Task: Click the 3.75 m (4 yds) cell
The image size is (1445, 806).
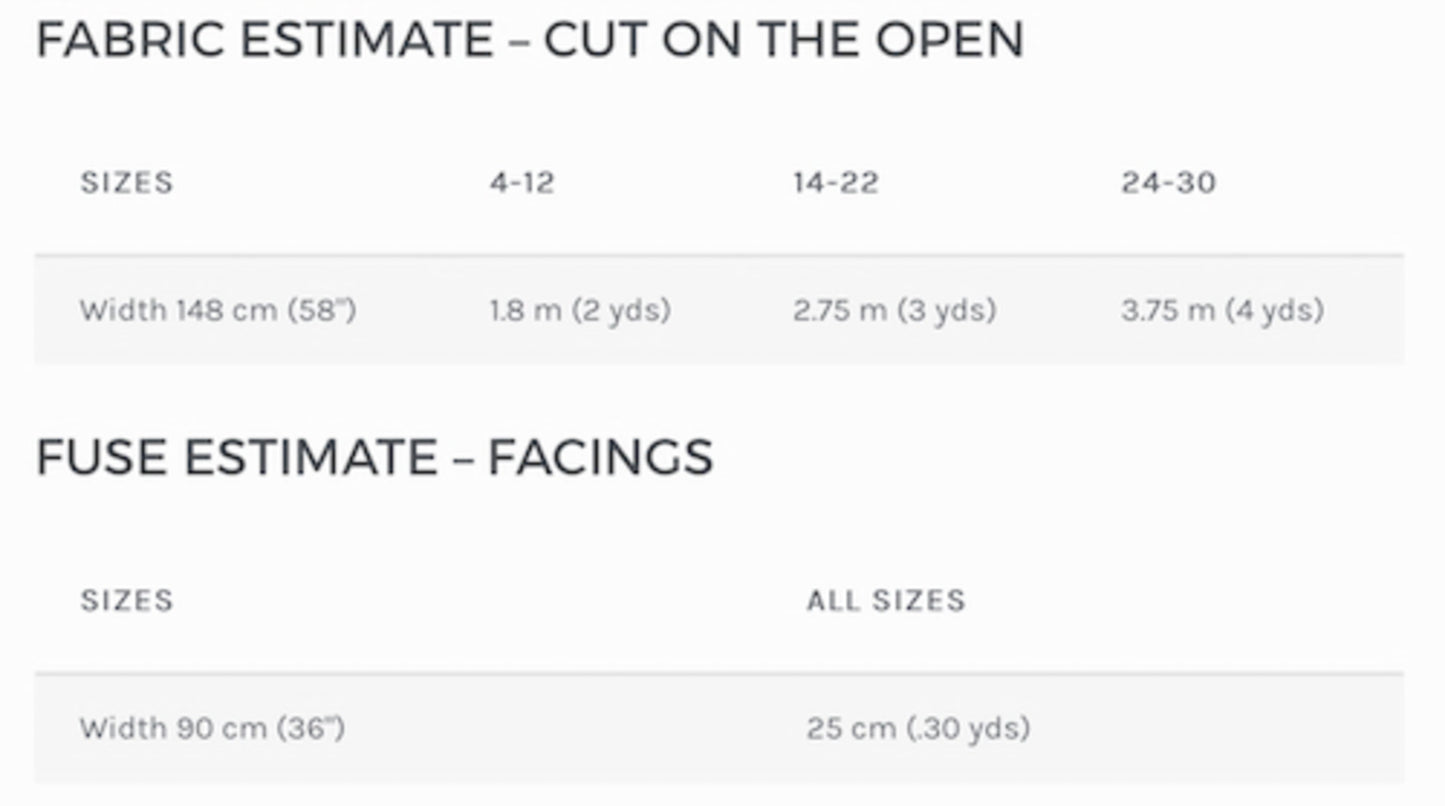Action: coord(1222,310)
